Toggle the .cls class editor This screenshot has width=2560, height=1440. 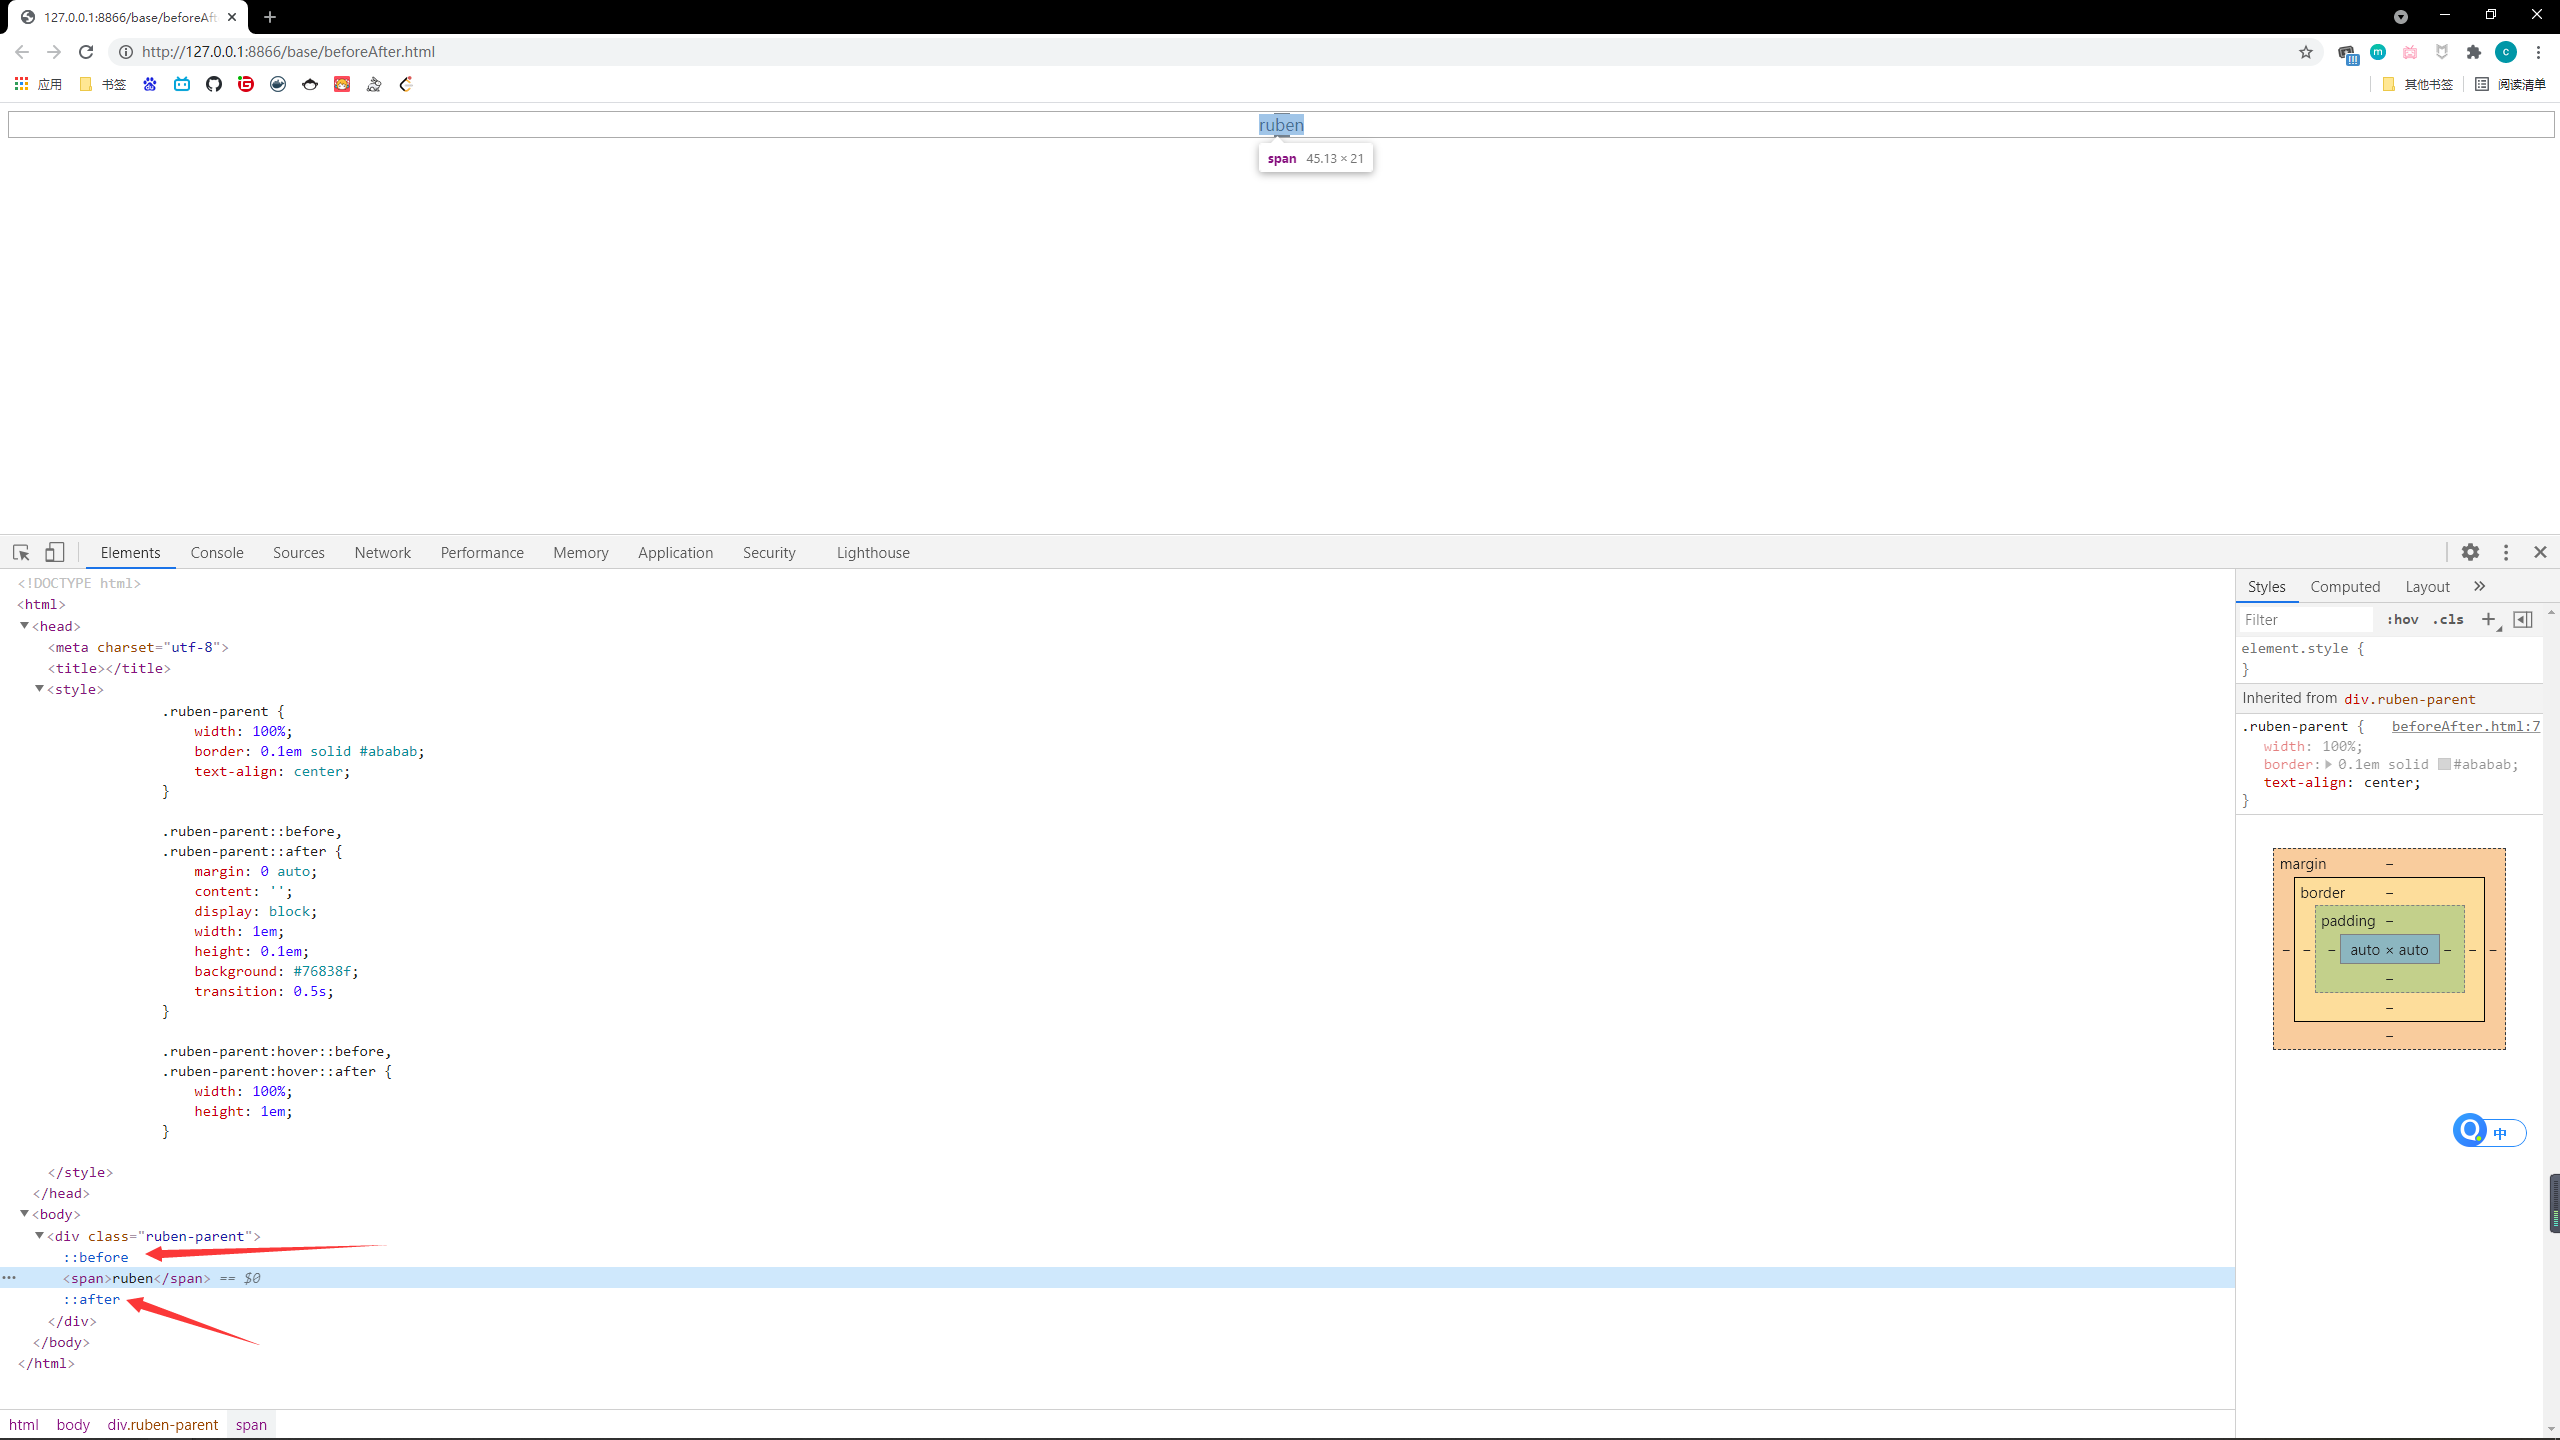2448,619
